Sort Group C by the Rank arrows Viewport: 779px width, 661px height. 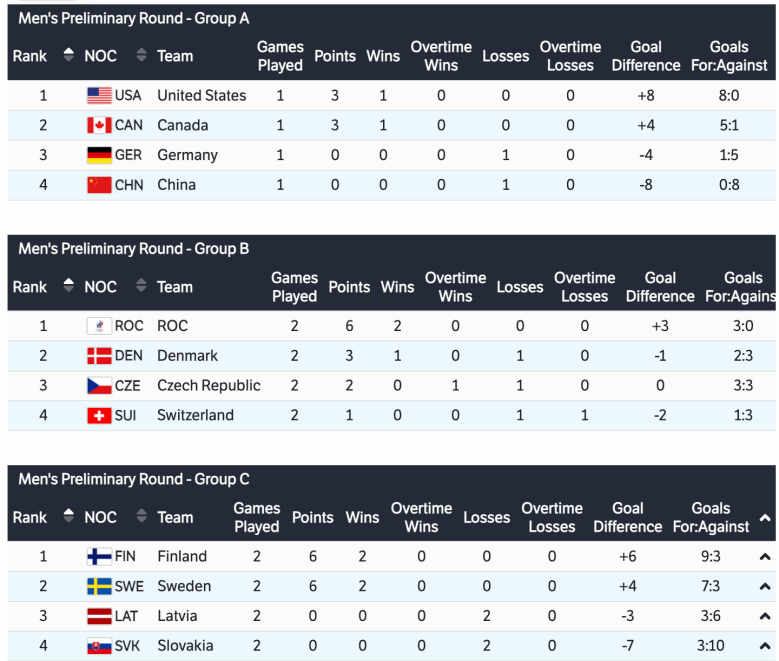point(68,517)
